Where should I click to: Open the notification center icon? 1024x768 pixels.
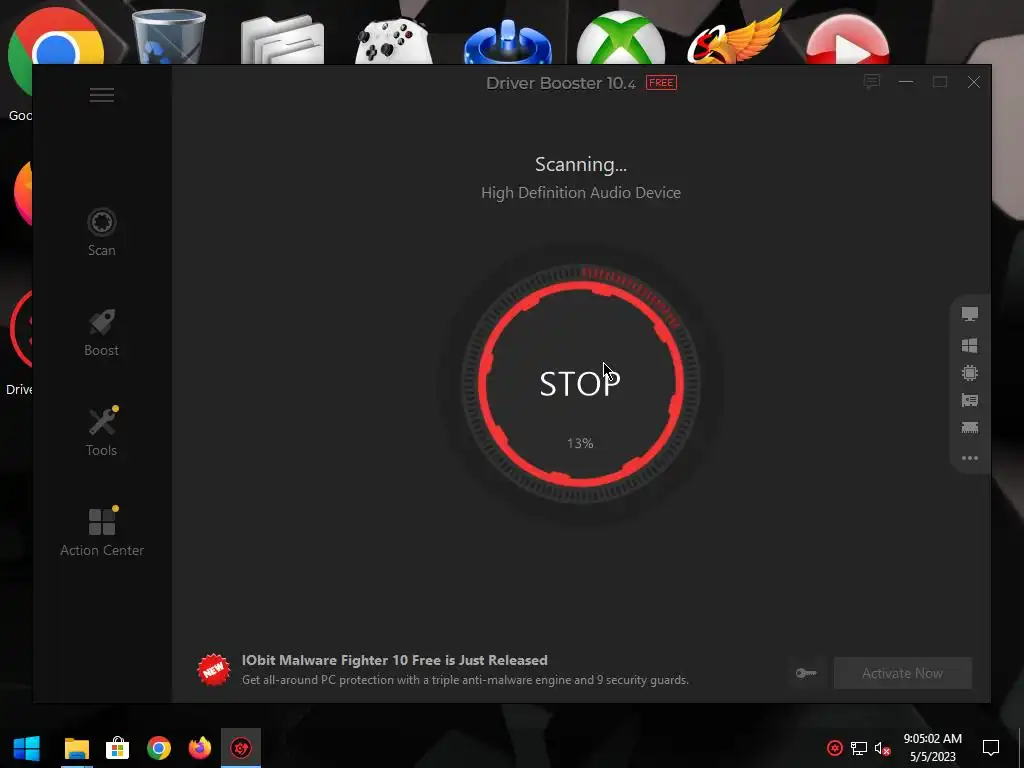(x=991, y=748)
